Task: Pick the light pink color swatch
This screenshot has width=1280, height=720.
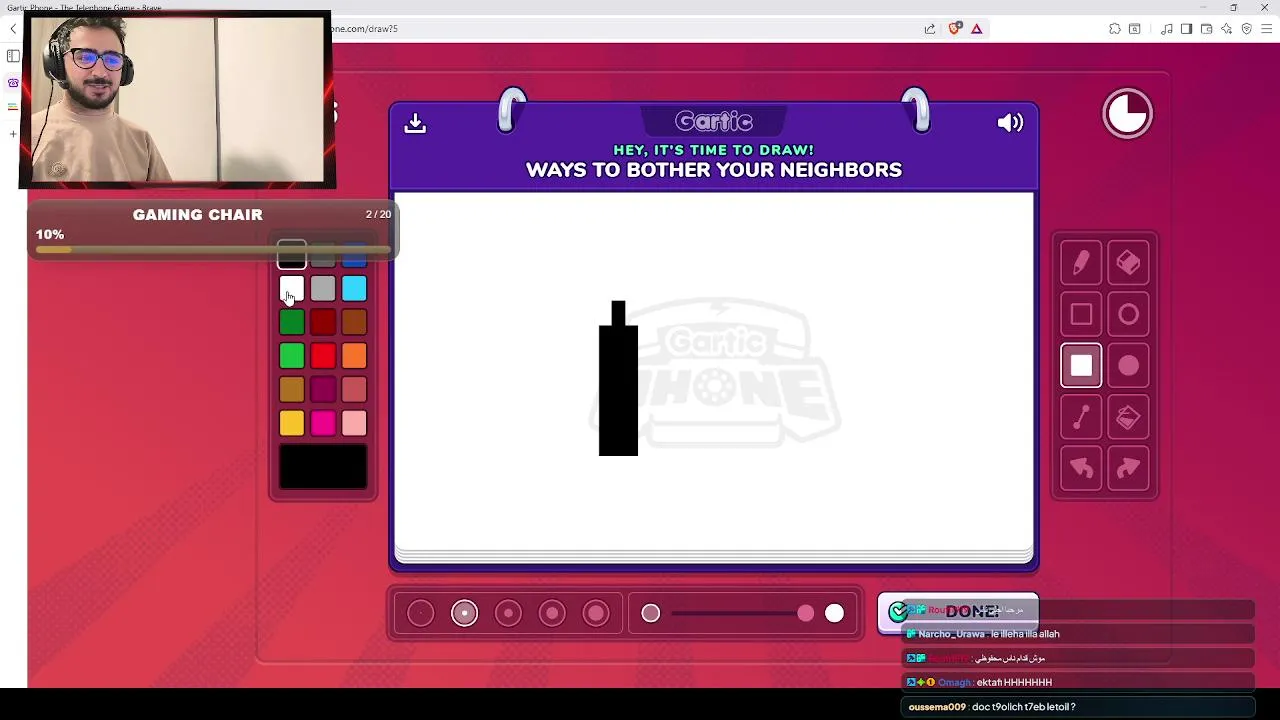Action: tap(354, 424)
